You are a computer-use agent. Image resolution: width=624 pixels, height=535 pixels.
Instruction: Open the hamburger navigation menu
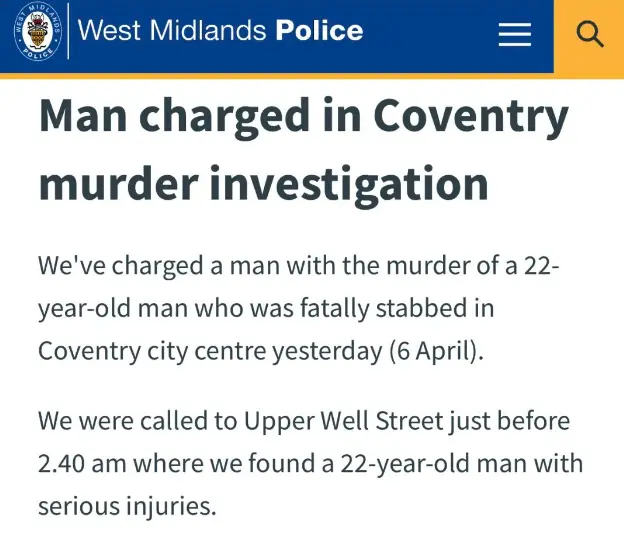pyautogui.click(x=515, y=34)
